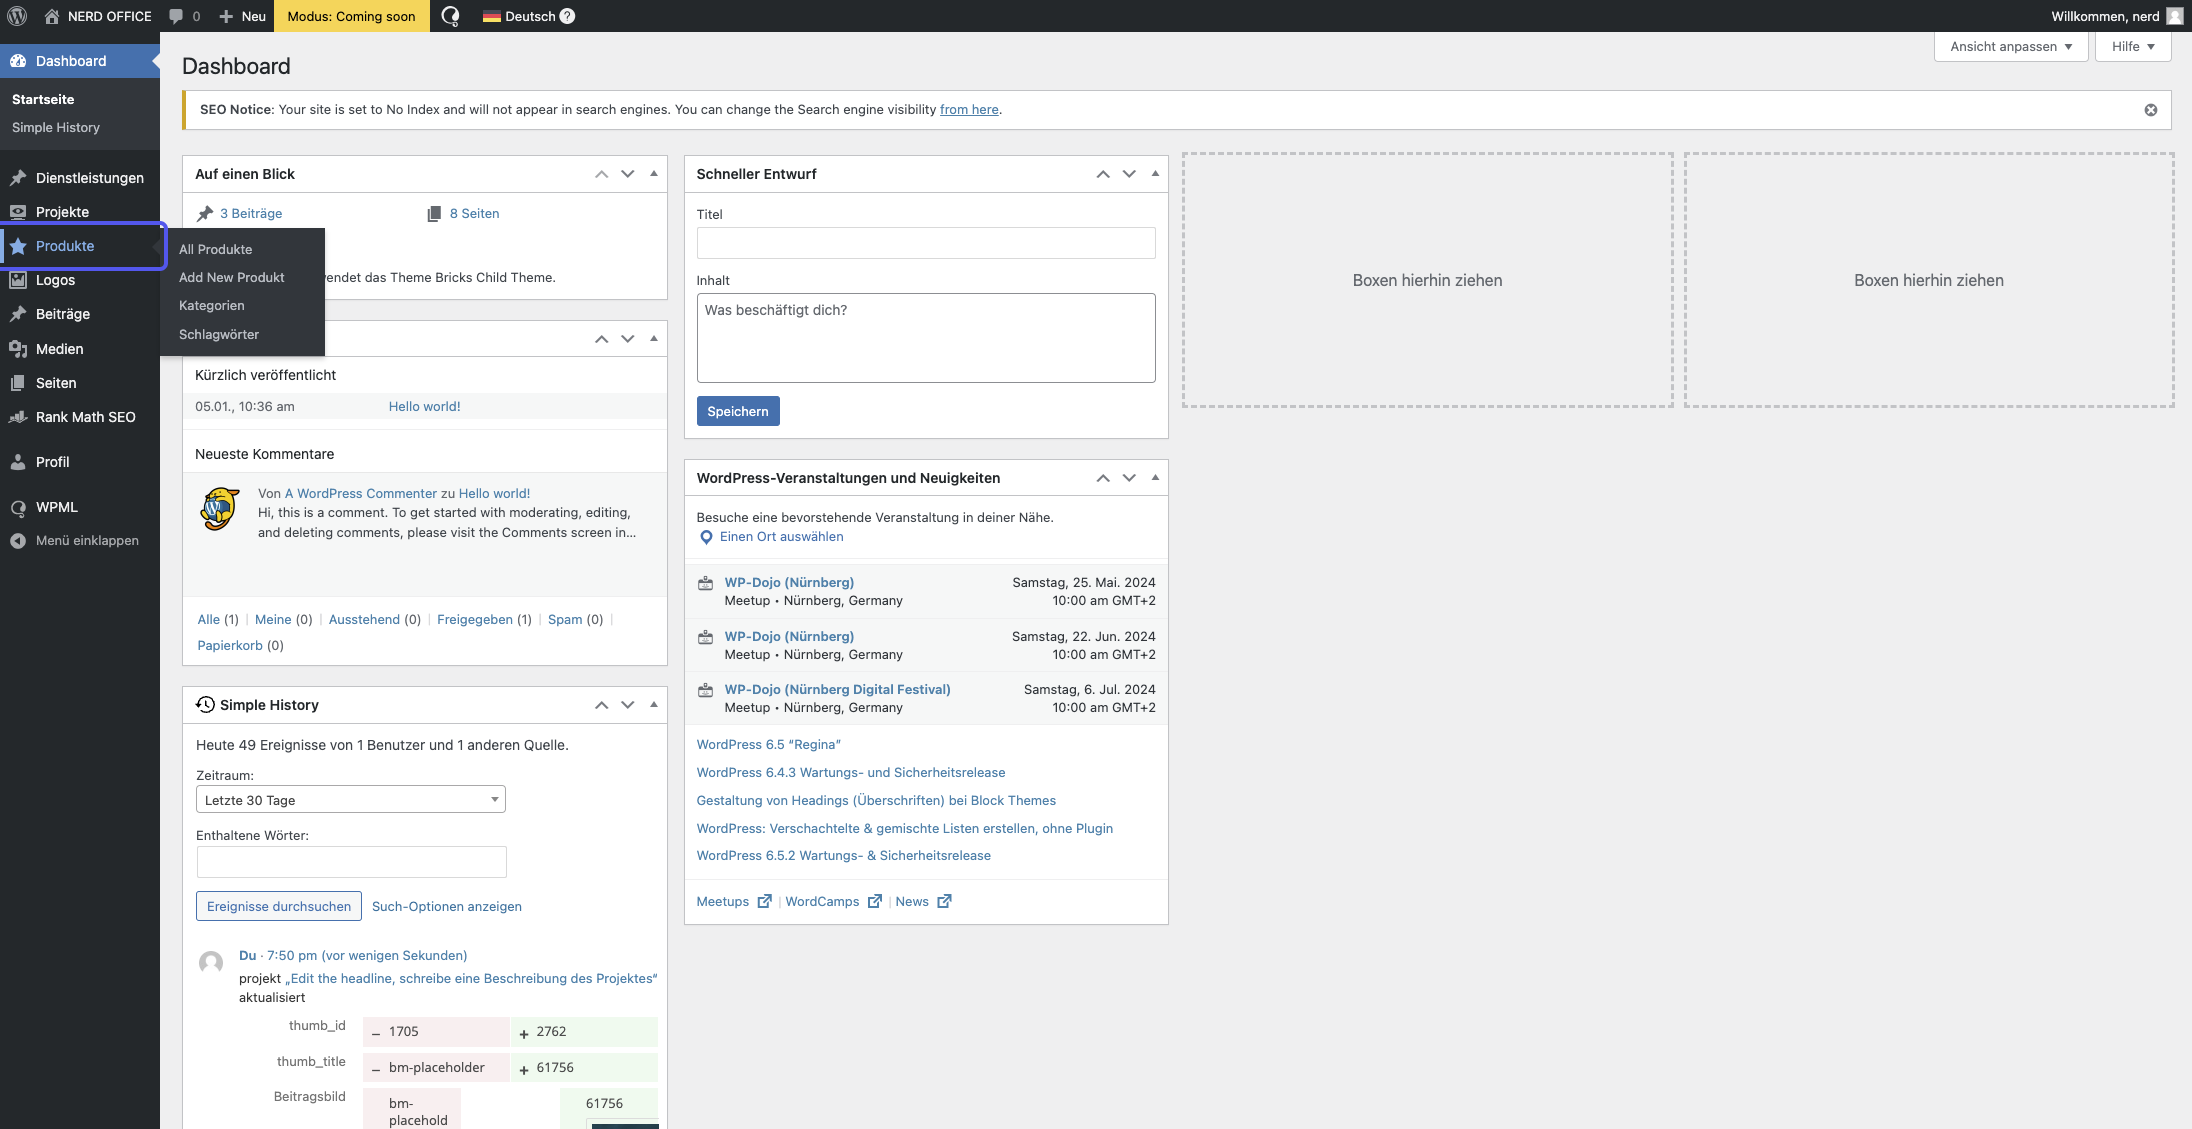
Task: Open the Zeitraum Letzte 30 Tage dropdown
Action: click(x=351, y=800)
